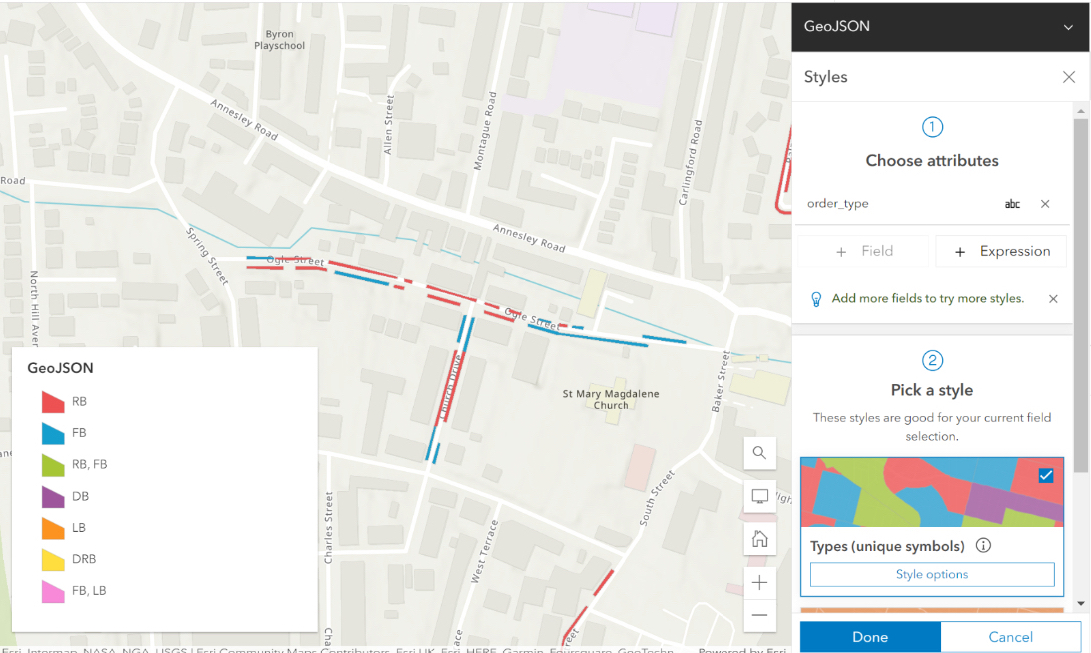Zoom out using the minus icon
The width and height of the screenshot is (1091, 653).
coord(759,618)
